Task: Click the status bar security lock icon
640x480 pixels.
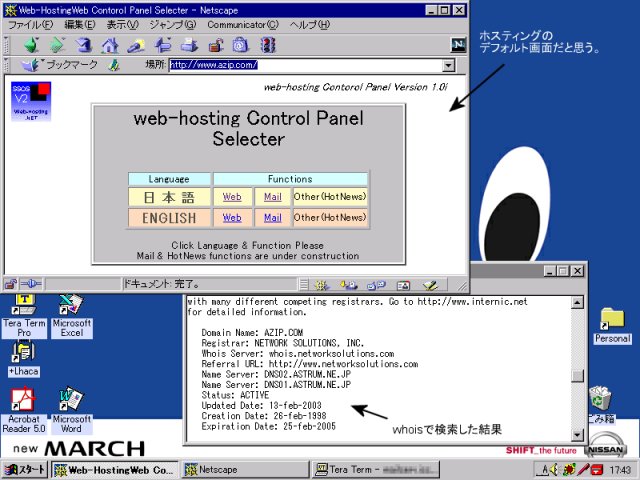Action: (x=11, y=284)
